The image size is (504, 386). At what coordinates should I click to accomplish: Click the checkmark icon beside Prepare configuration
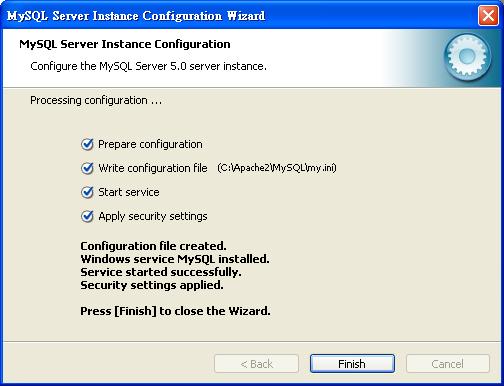point(87,144)
